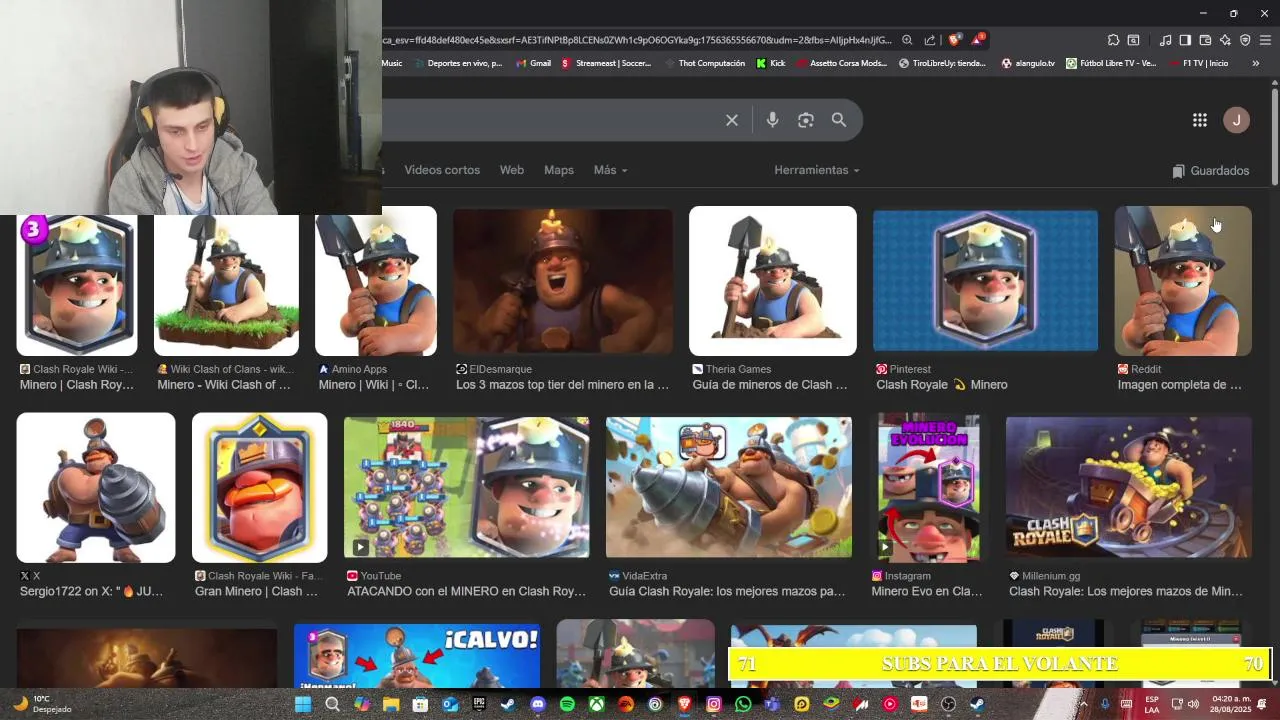Open the alangulo.tv bookmark

click(1027, 63)
